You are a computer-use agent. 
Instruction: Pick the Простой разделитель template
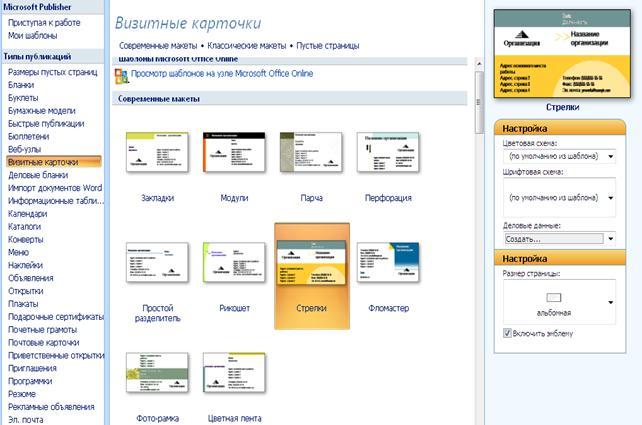click(x=157, y=262)
